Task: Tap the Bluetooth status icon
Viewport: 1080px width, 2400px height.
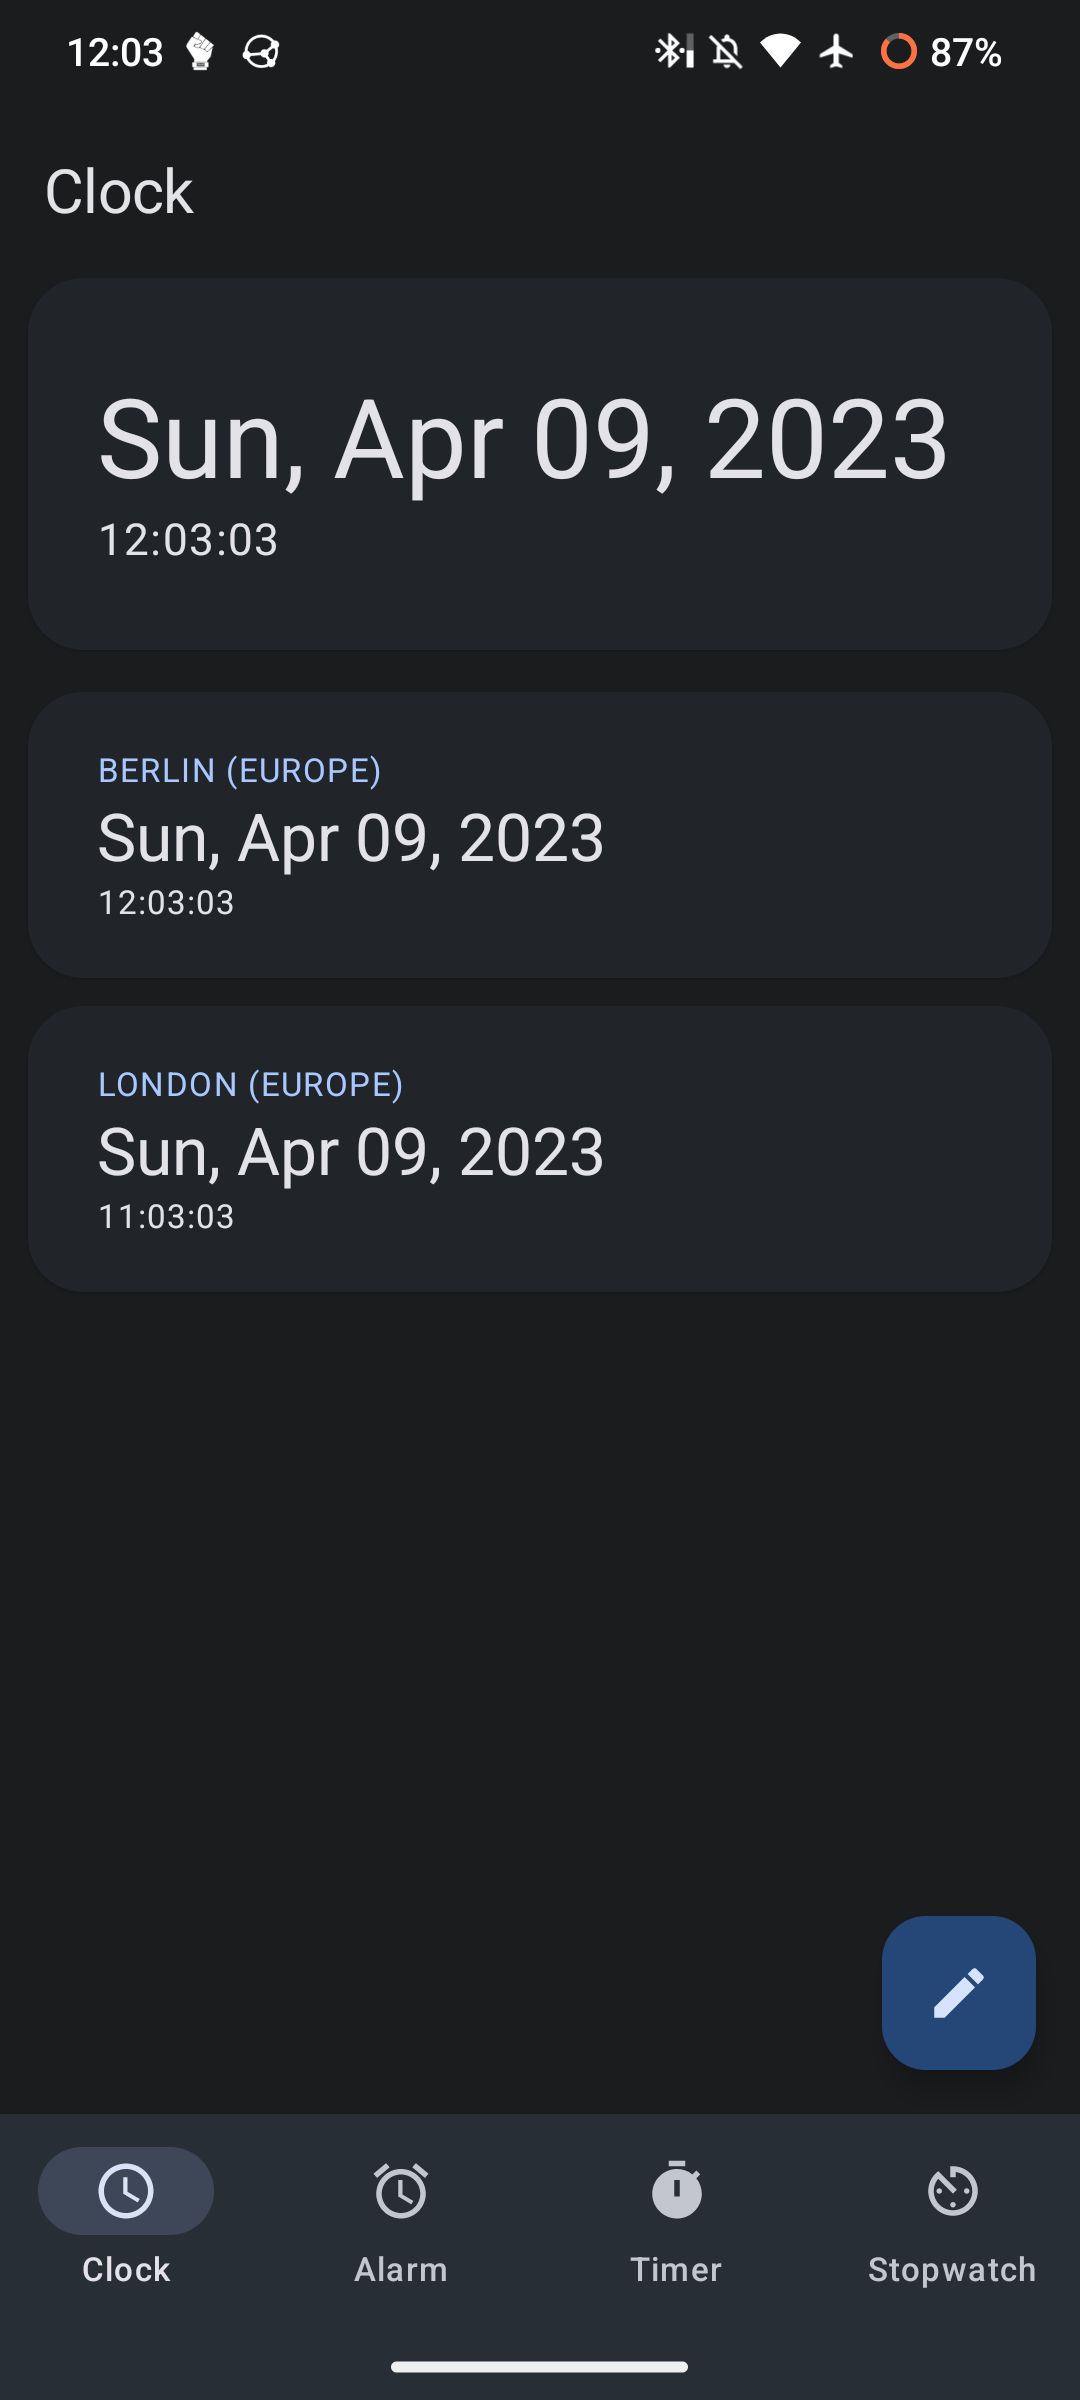Action: click(x=672, y=51)
